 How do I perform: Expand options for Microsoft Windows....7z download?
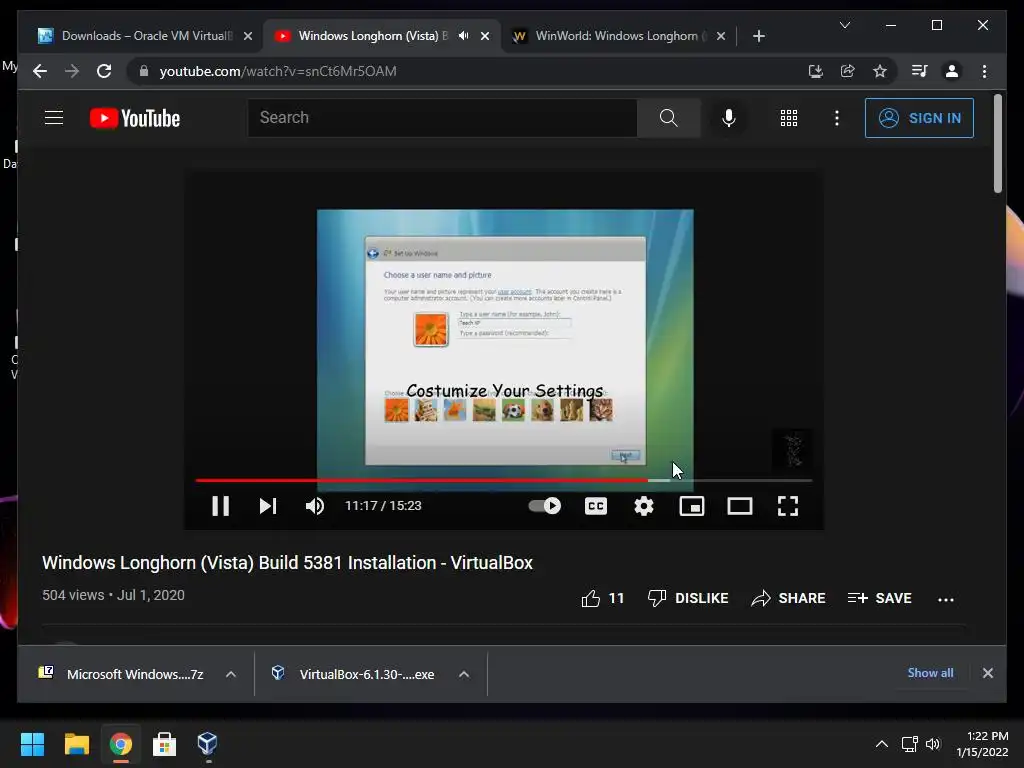tap(231, 674)
